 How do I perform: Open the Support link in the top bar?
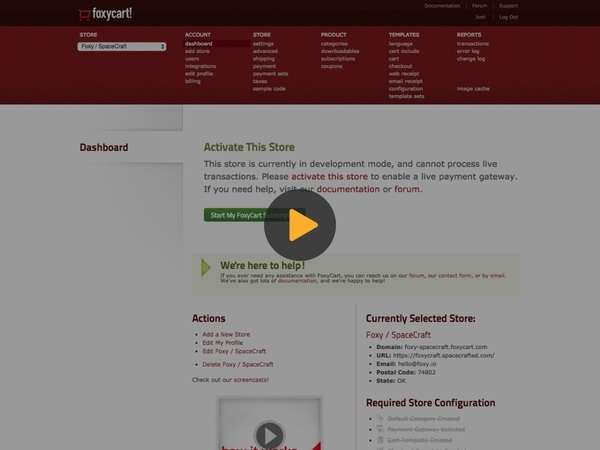coord(508,6)
